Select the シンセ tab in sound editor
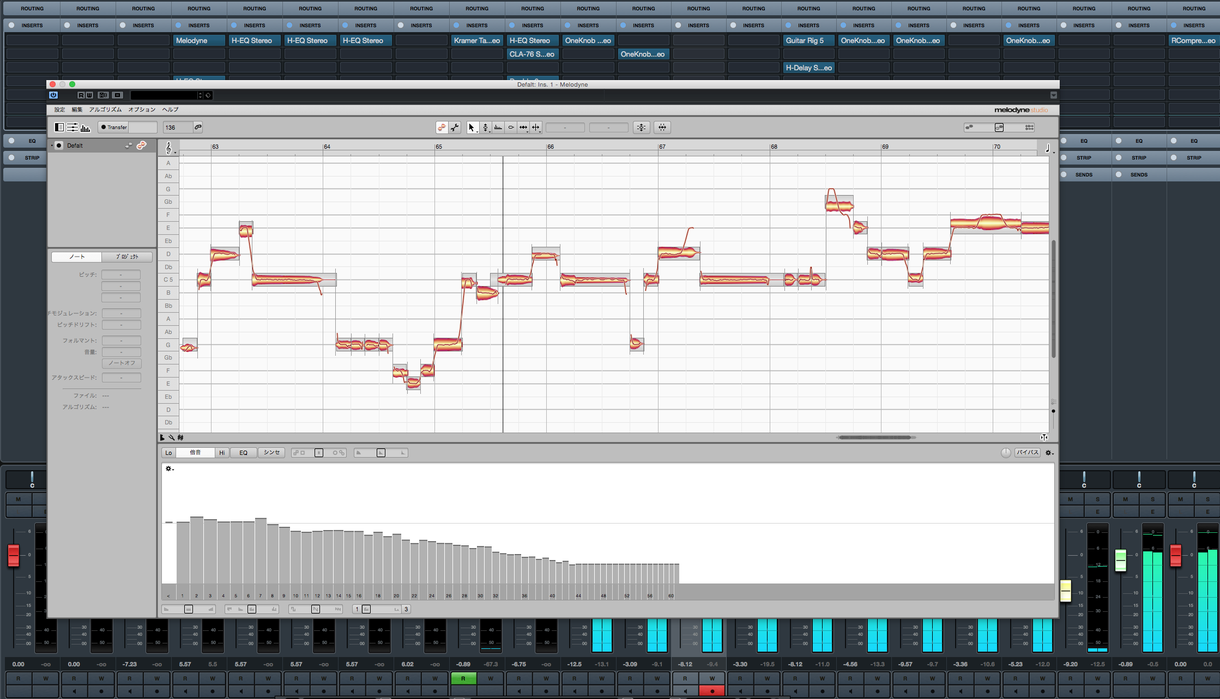Screen dimensions: 1220x699 point(272,453)
